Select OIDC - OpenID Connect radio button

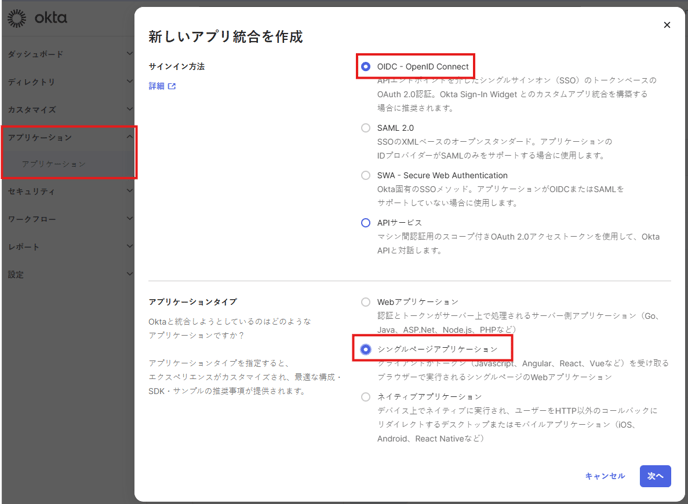click(366, 67)
